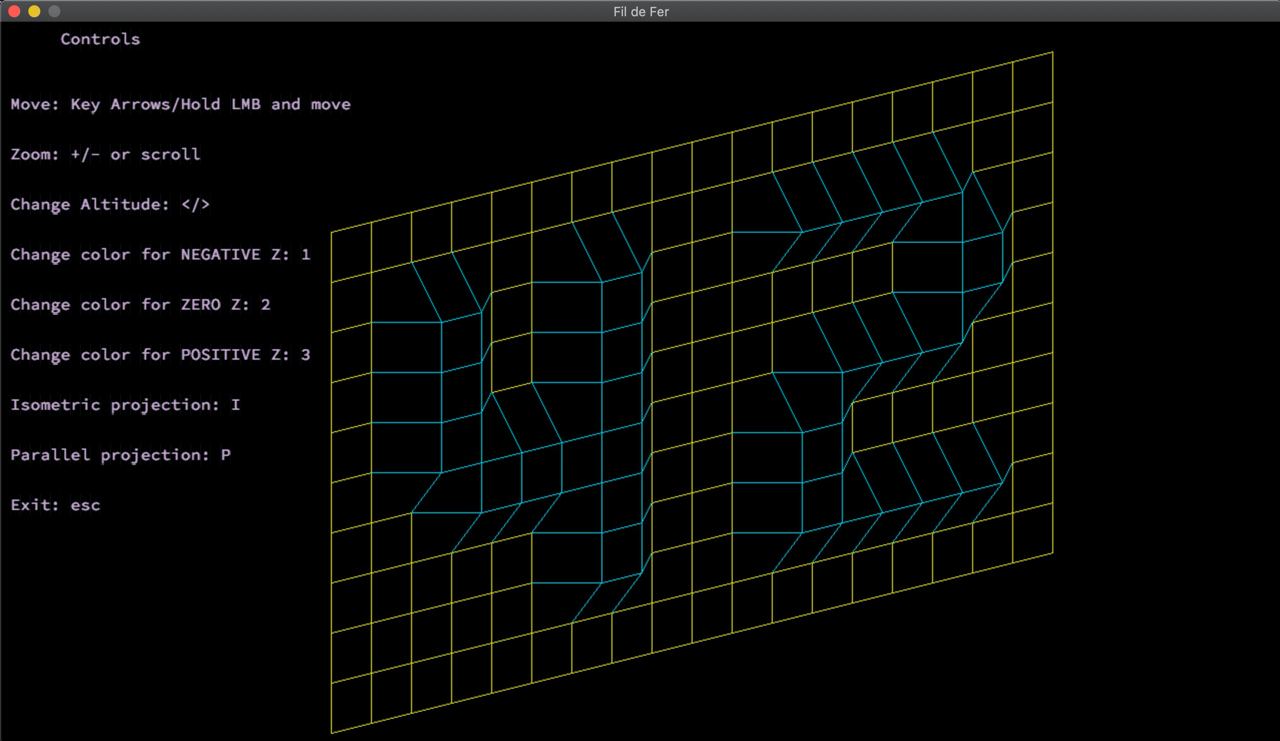
Task: Close the Fil de Fer window
Action: [x=14, y=11]
